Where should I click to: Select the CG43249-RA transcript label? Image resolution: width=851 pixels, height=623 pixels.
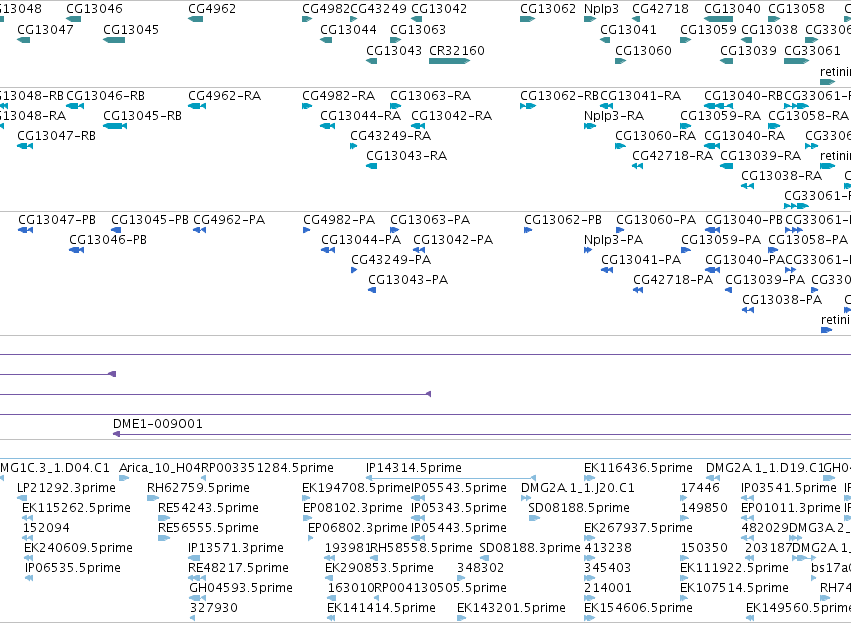(391, 136)
